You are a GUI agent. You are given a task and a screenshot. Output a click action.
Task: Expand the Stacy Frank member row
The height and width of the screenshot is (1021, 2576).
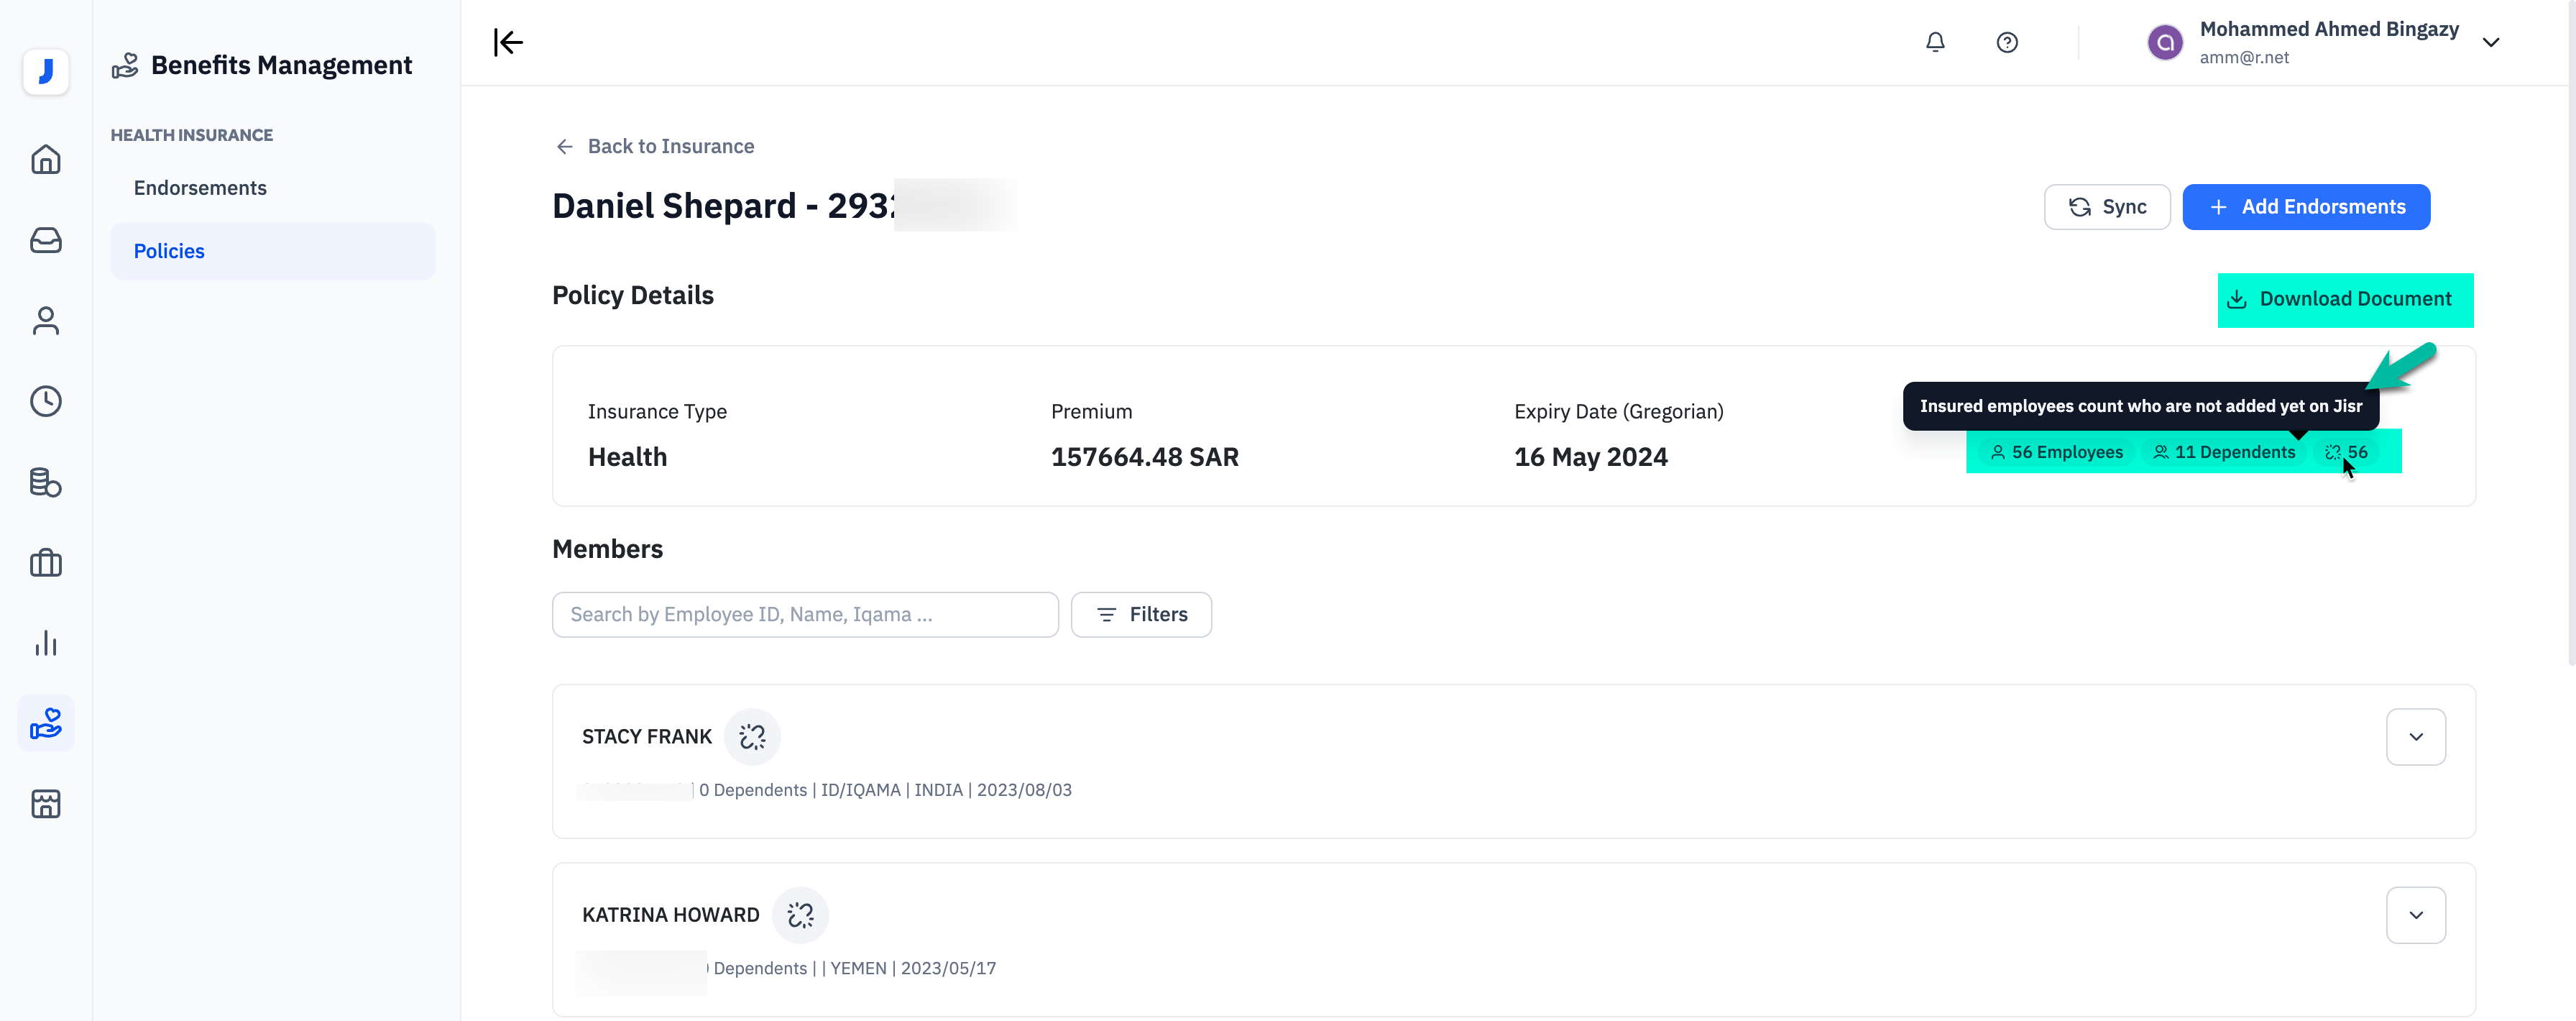coord(2415,737)
